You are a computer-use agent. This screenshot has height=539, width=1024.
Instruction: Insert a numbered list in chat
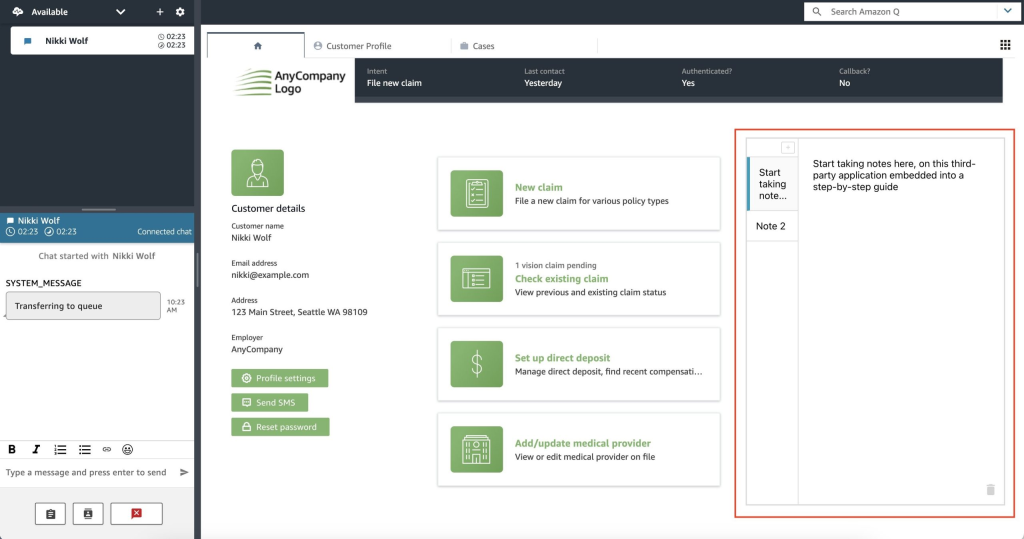(60, 449)
